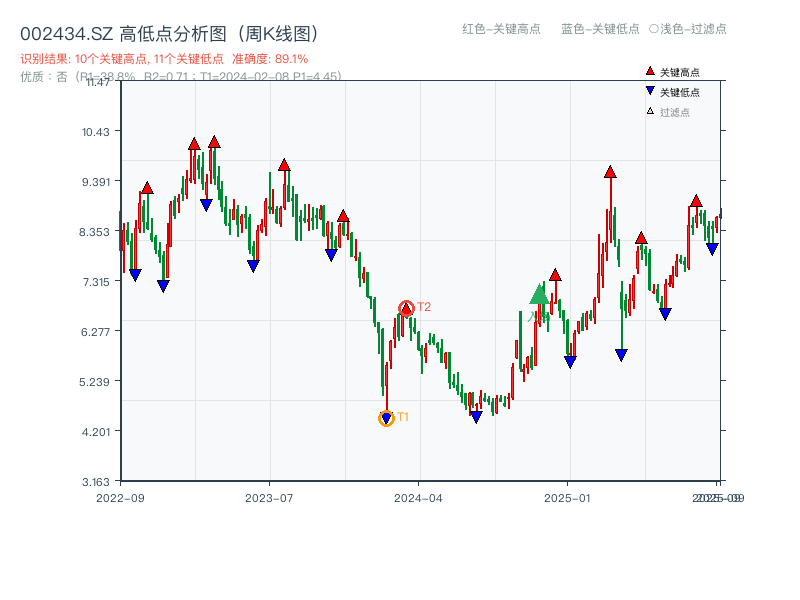Click the 10.43 y-axis price label

[x=96, y=132]
